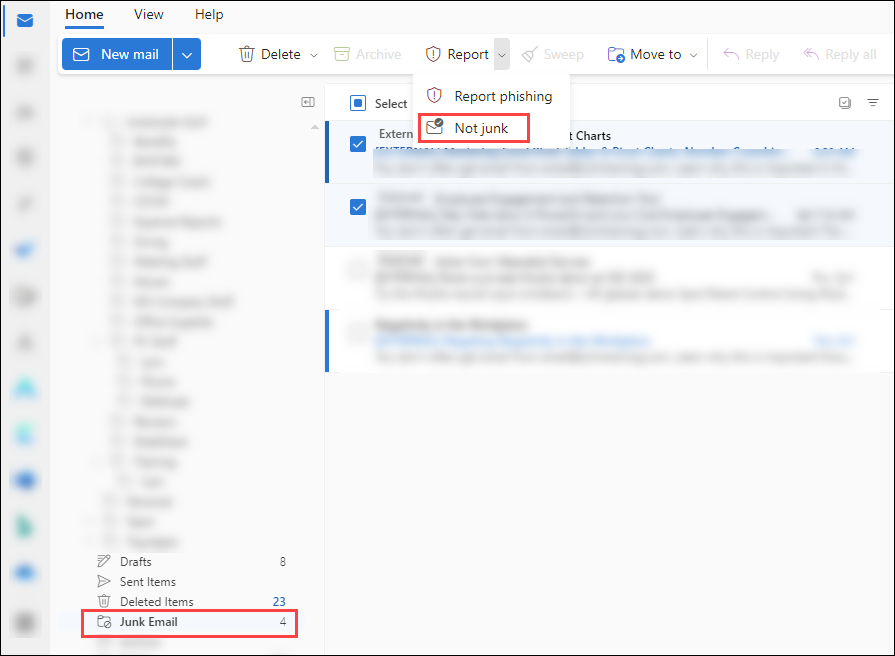Screen dimensions: 895x656
Task: Click the folder pane scroll-up arrow
Action: point(315,127)
